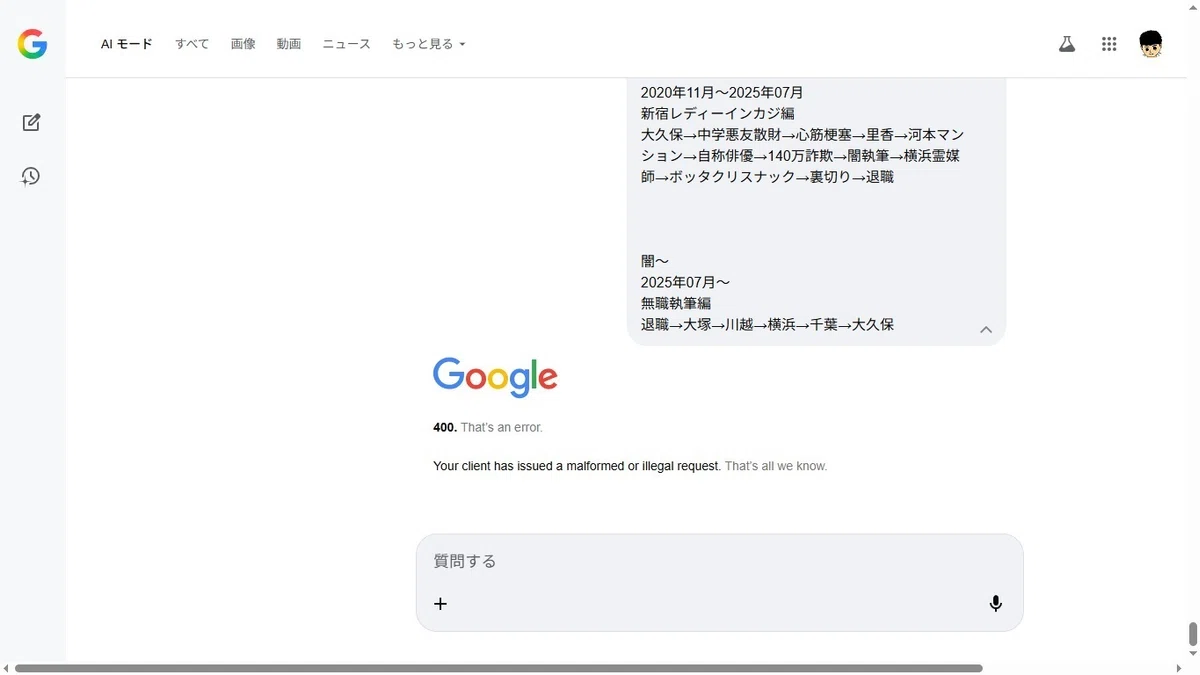
Task: Click the 400. That's an error text
Action: pos(488,427)
